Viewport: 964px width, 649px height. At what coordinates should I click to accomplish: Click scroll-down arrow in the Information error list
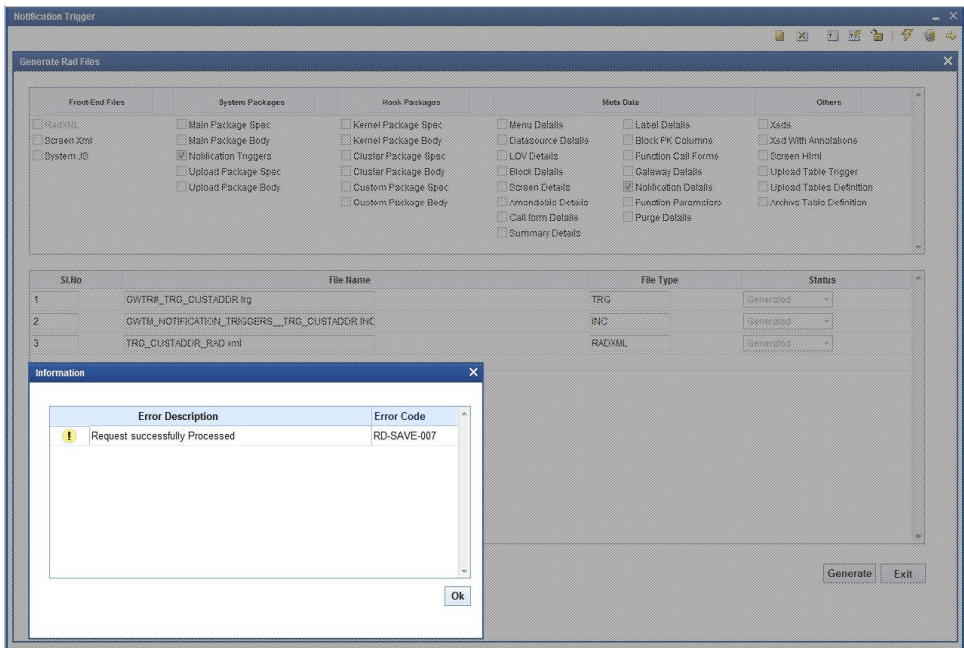[464, 571]
